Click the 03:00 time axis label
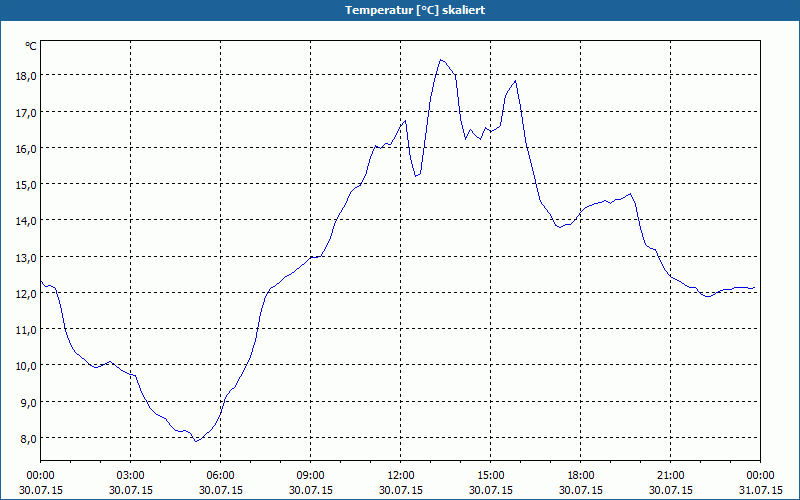 pyautogui.click(x=131, y=476)
